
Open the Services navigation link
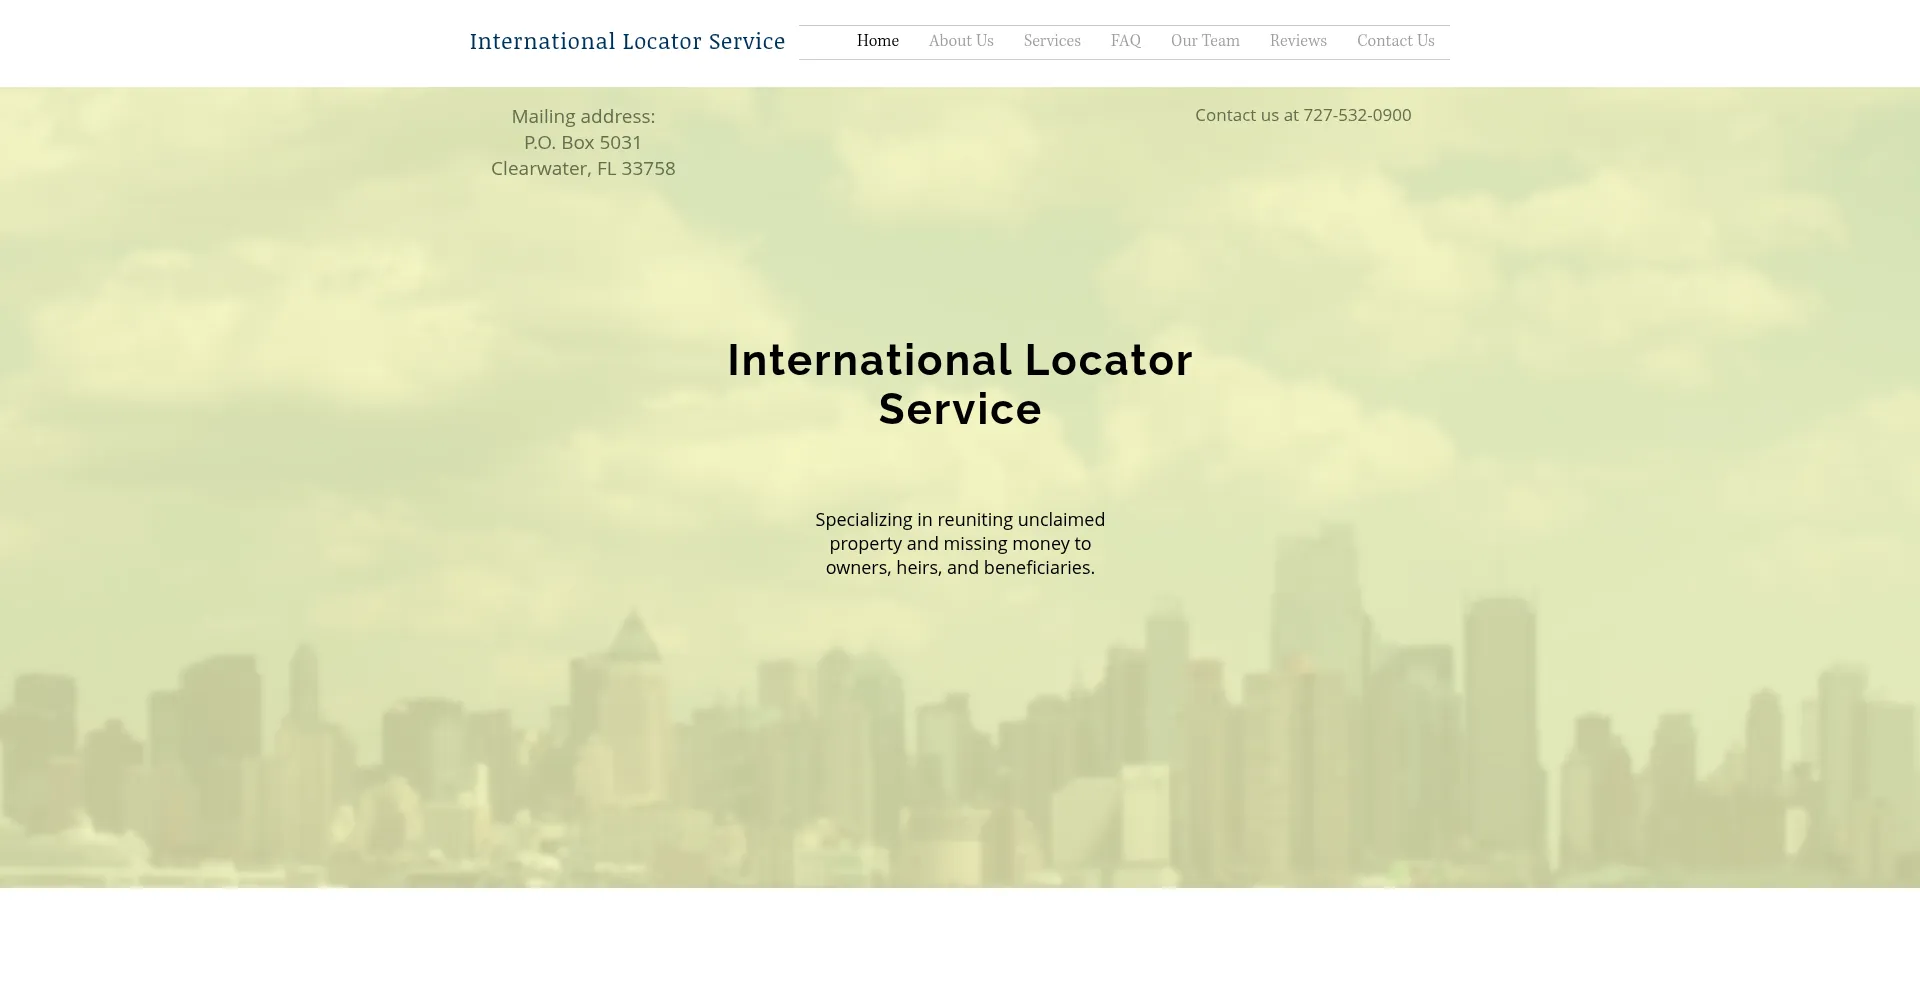point(1051,41)
